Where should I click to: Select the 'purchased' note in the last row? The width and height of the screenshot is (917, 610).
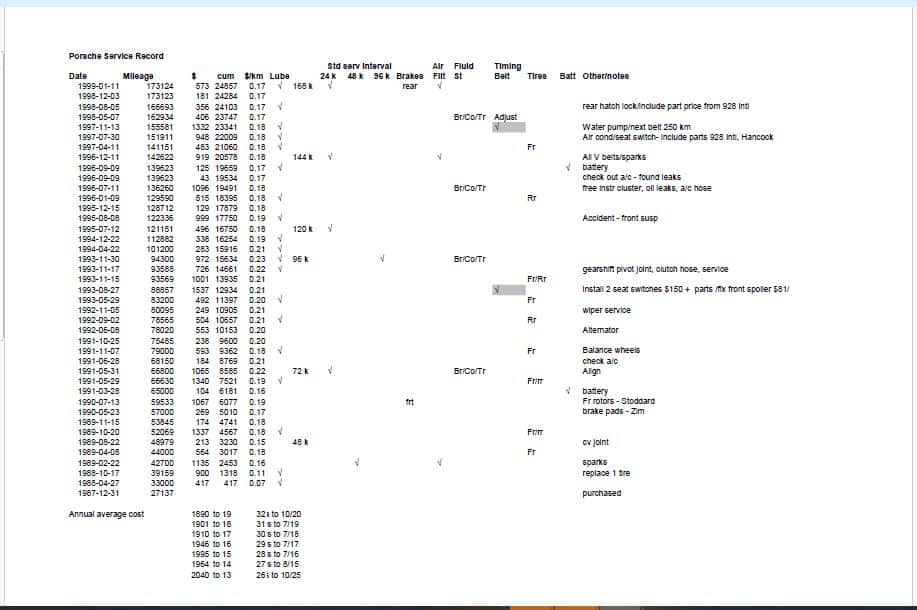pos(601,493)
